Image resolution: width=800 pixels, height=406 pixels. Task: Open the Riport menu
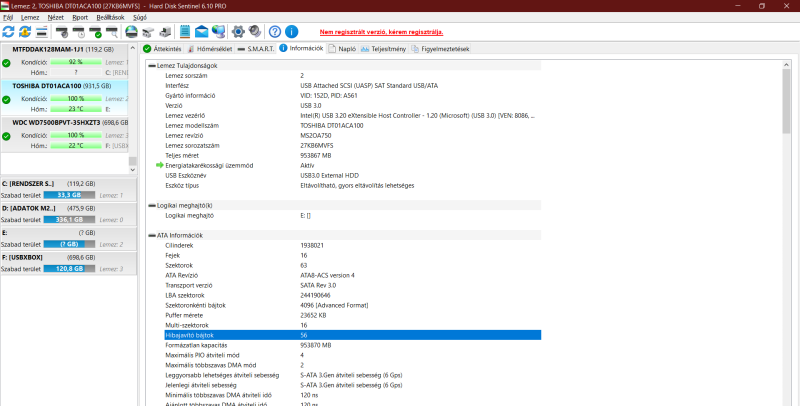[x=80, y=17]
